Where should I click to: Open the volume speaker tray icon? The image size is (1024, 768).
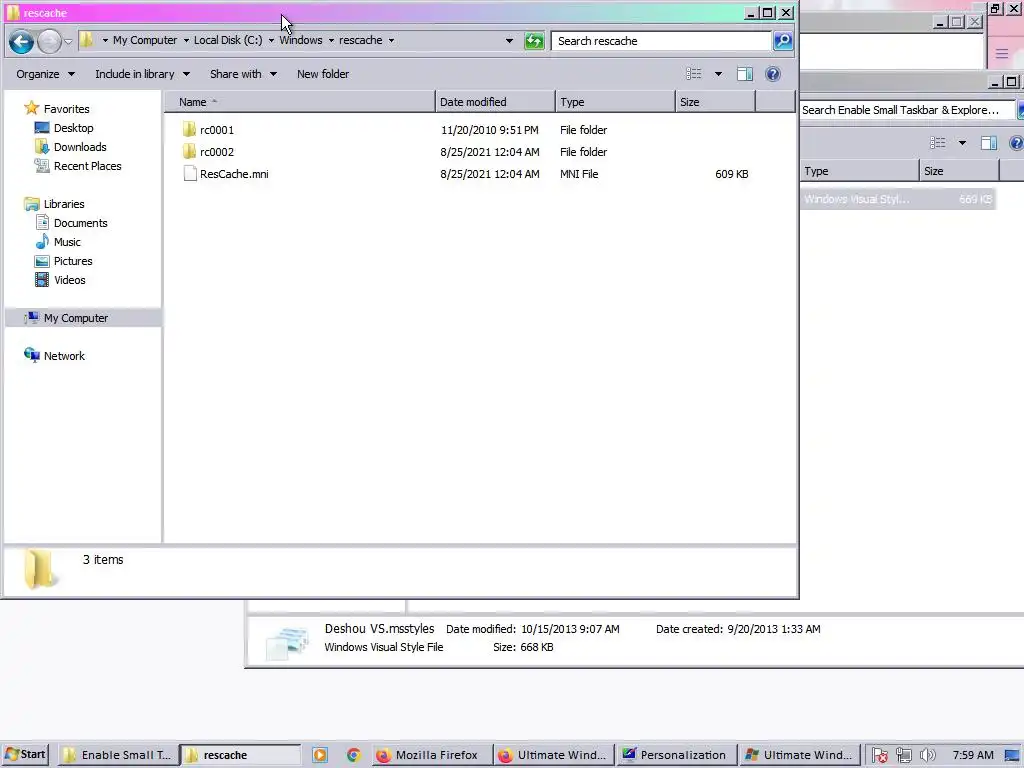pyautogui.click(x=927, y=755)
